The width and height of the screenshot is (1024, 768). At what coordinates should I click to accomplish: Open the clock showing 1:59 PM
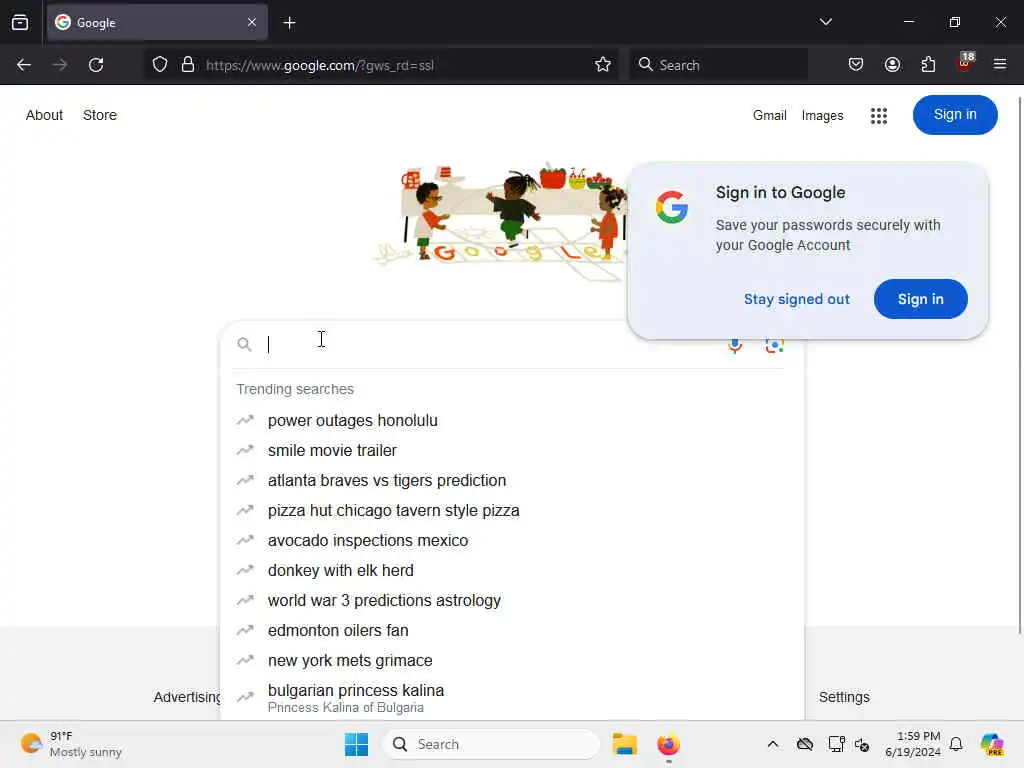pyautogui.click(x=912, y=744)
